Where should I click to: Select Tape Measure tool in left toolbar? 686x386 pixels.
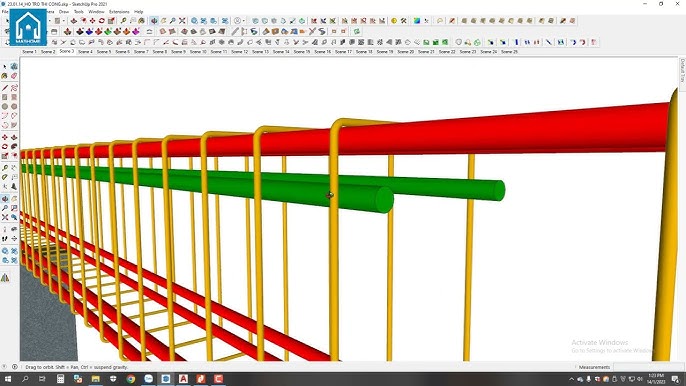pos(5,168)
